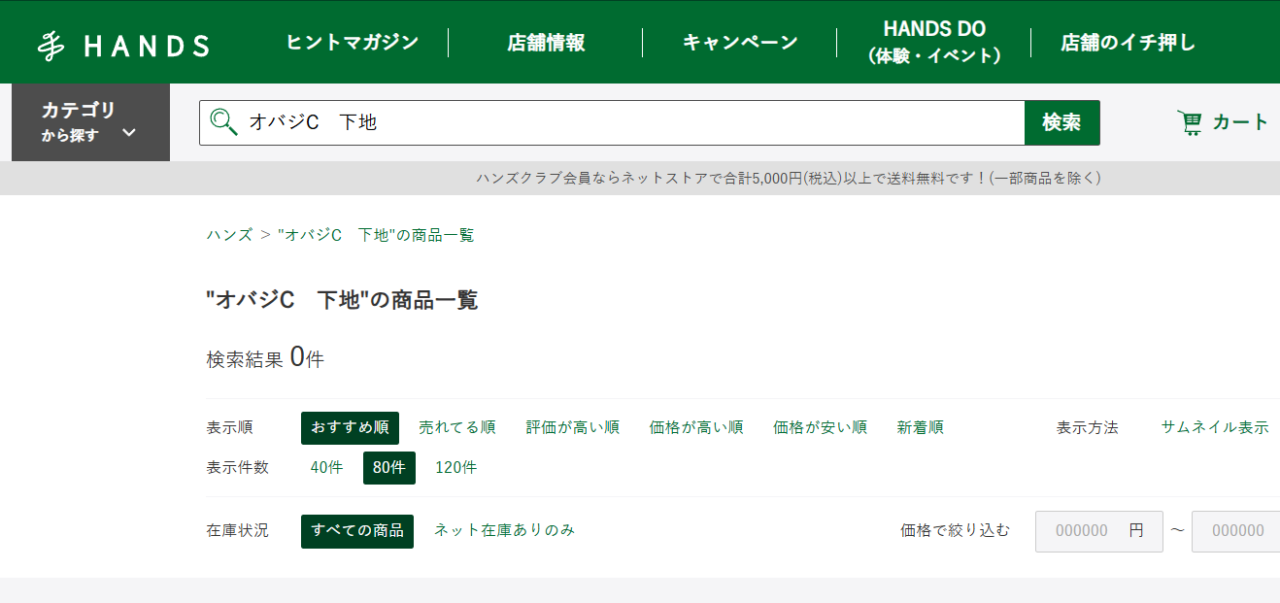Show 120件 per page
The height and width of the screenshot is (603, 1280).
point(456,468)
